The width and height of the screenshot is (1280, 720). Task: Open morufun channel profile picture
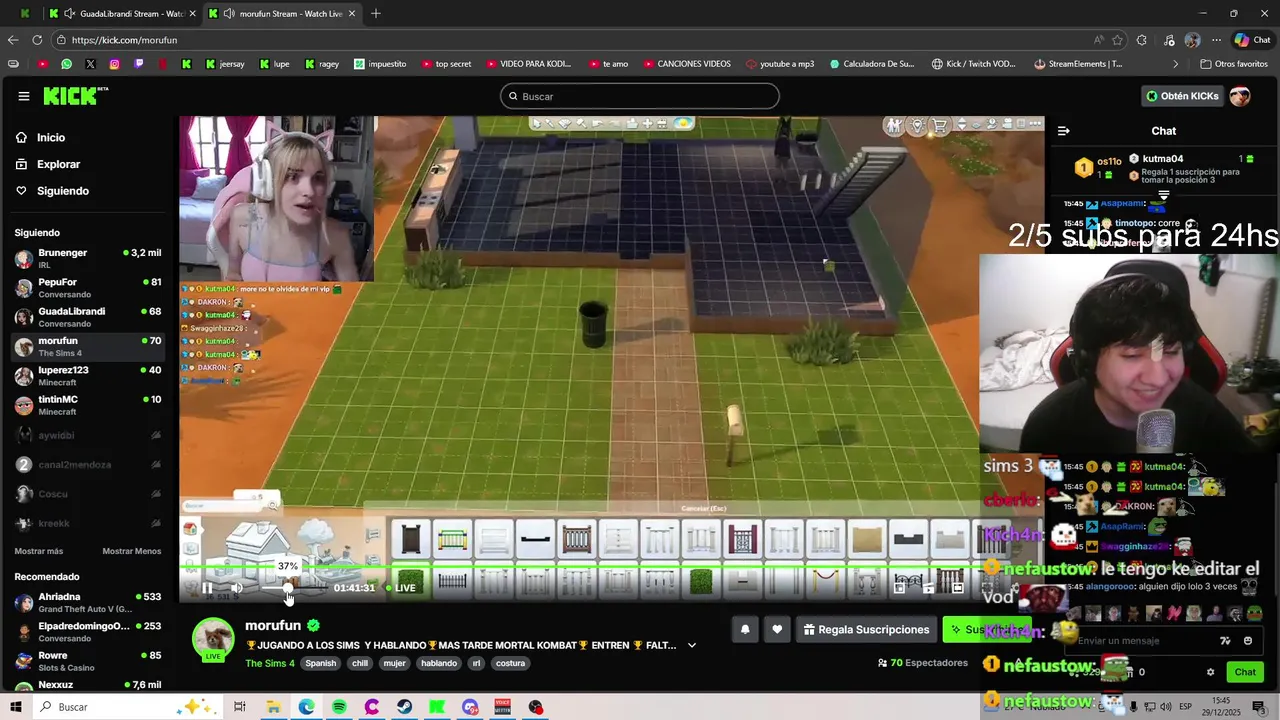pos(213,638)
